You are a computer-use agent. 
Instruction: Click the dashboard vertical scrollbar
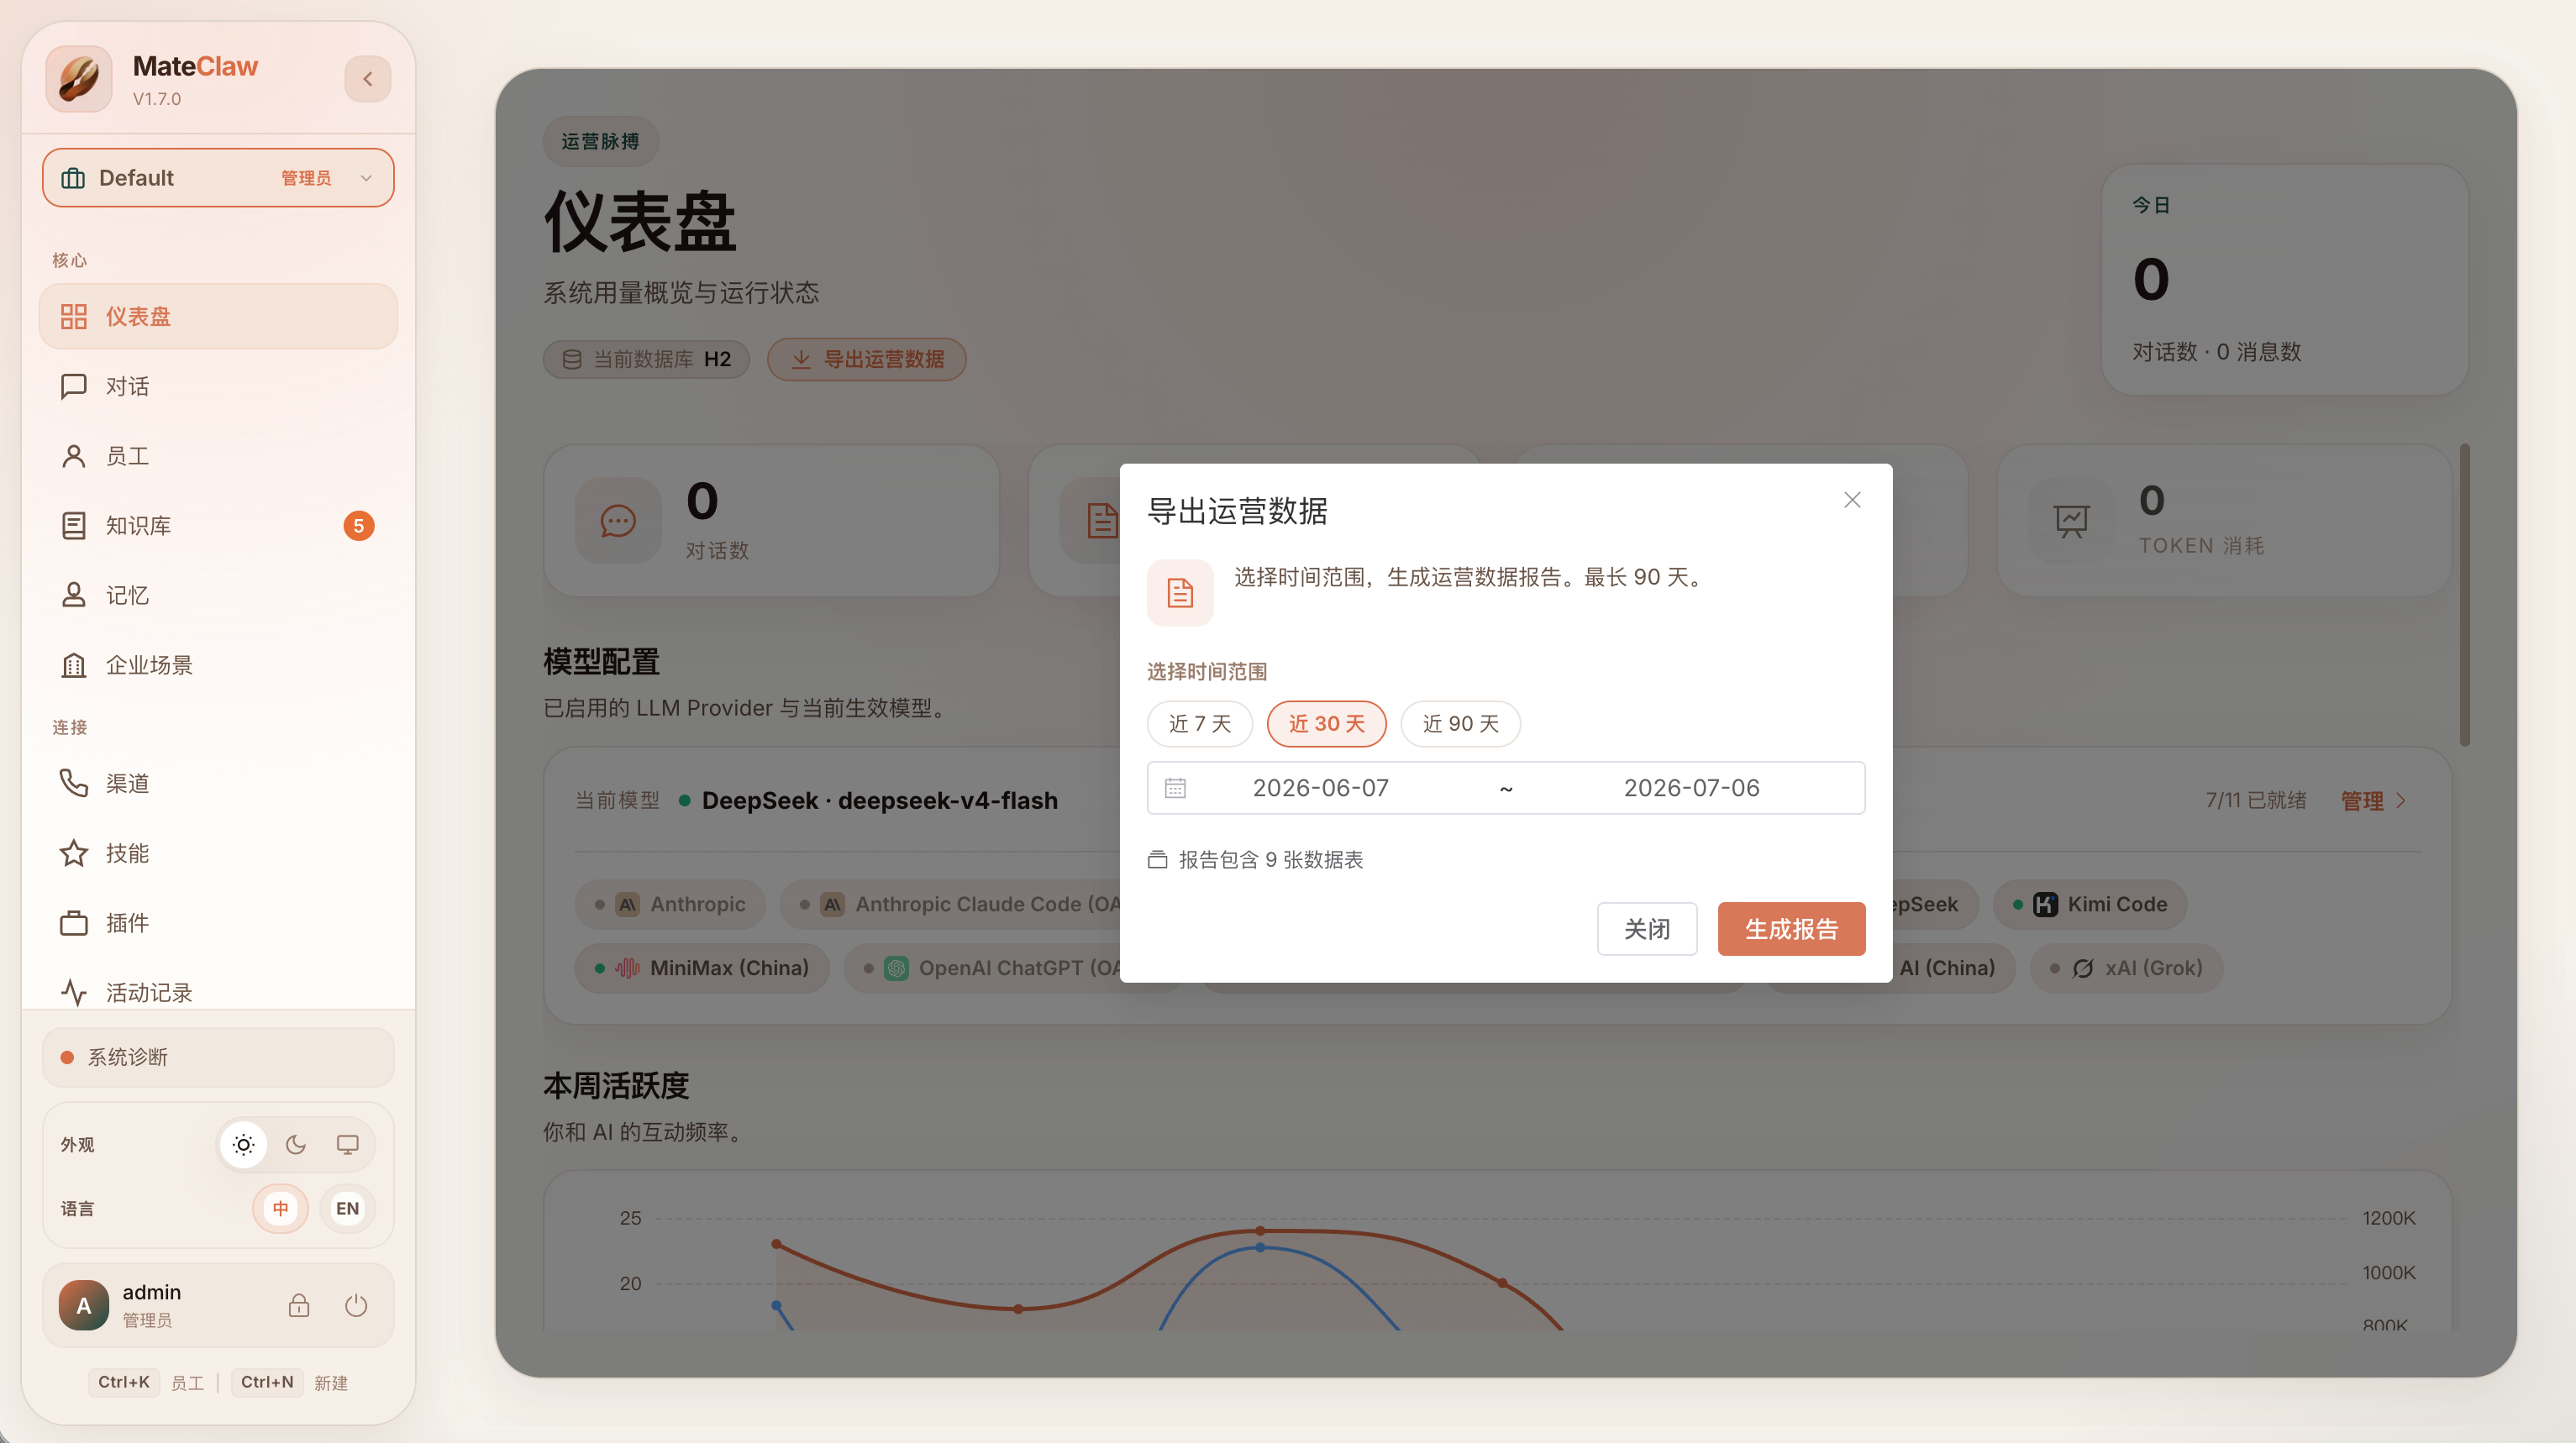click(x=2465, y=595)
